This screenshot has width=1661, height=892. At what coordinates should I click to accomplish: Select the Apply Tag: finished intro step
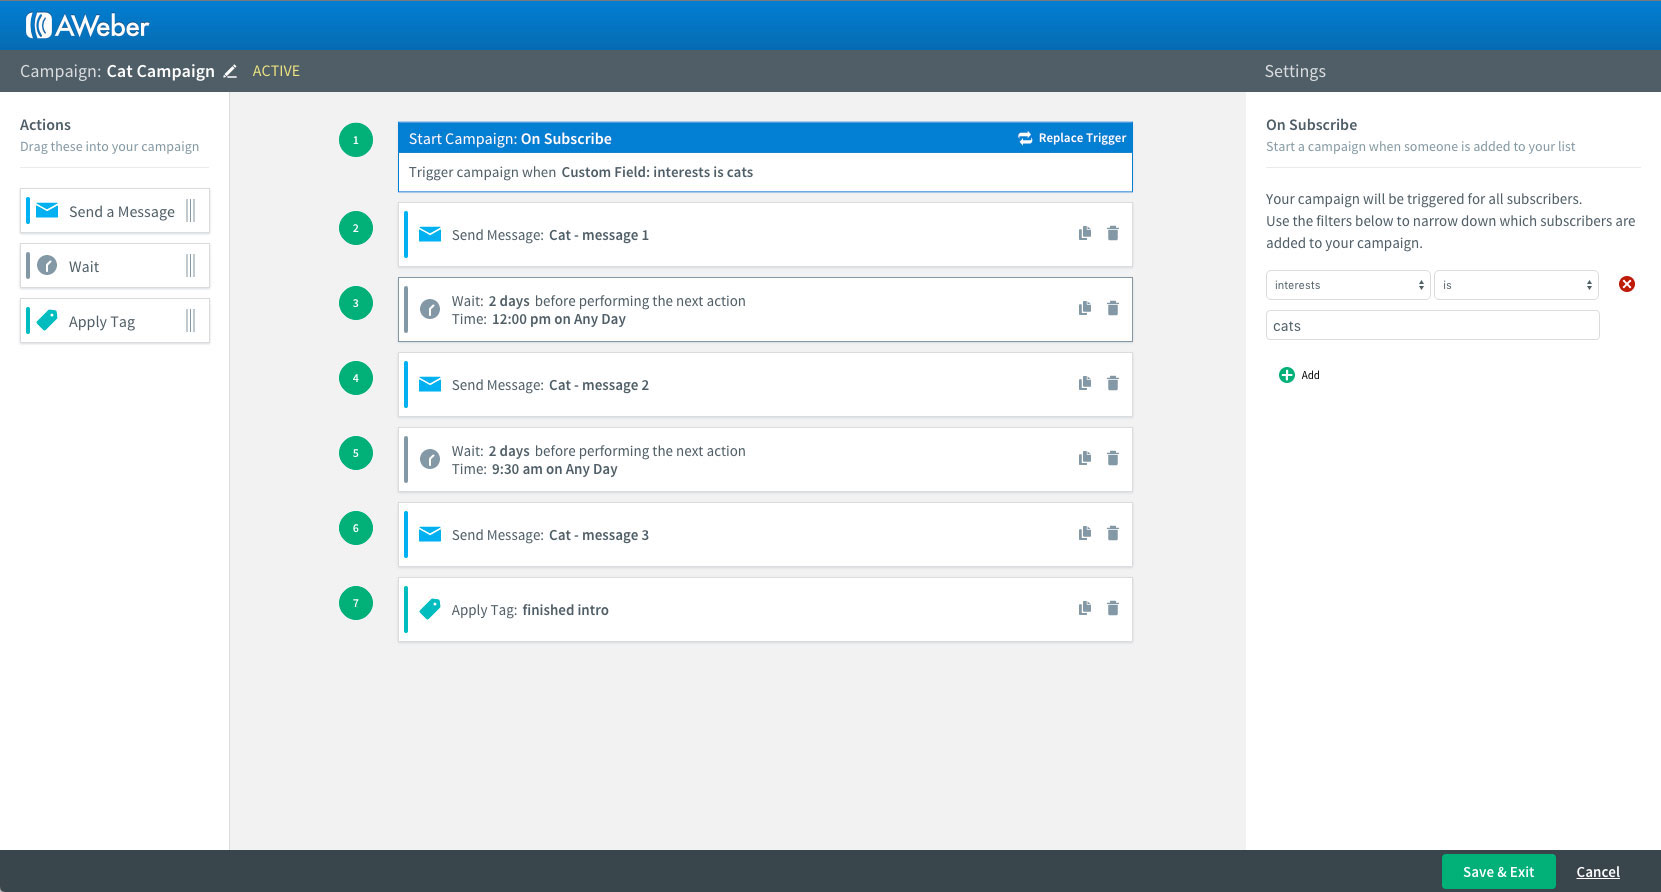point(765,610)
